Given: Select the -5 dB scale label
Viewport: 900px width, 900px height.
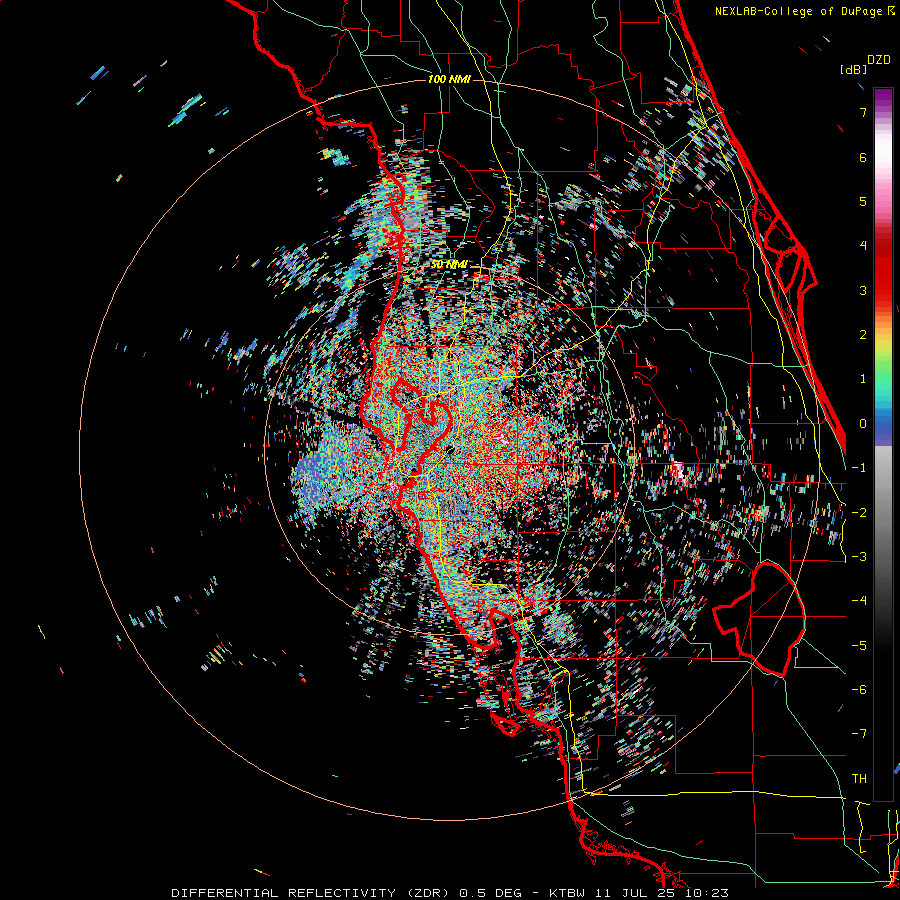Looking at the screenshot, I should 859,645.
